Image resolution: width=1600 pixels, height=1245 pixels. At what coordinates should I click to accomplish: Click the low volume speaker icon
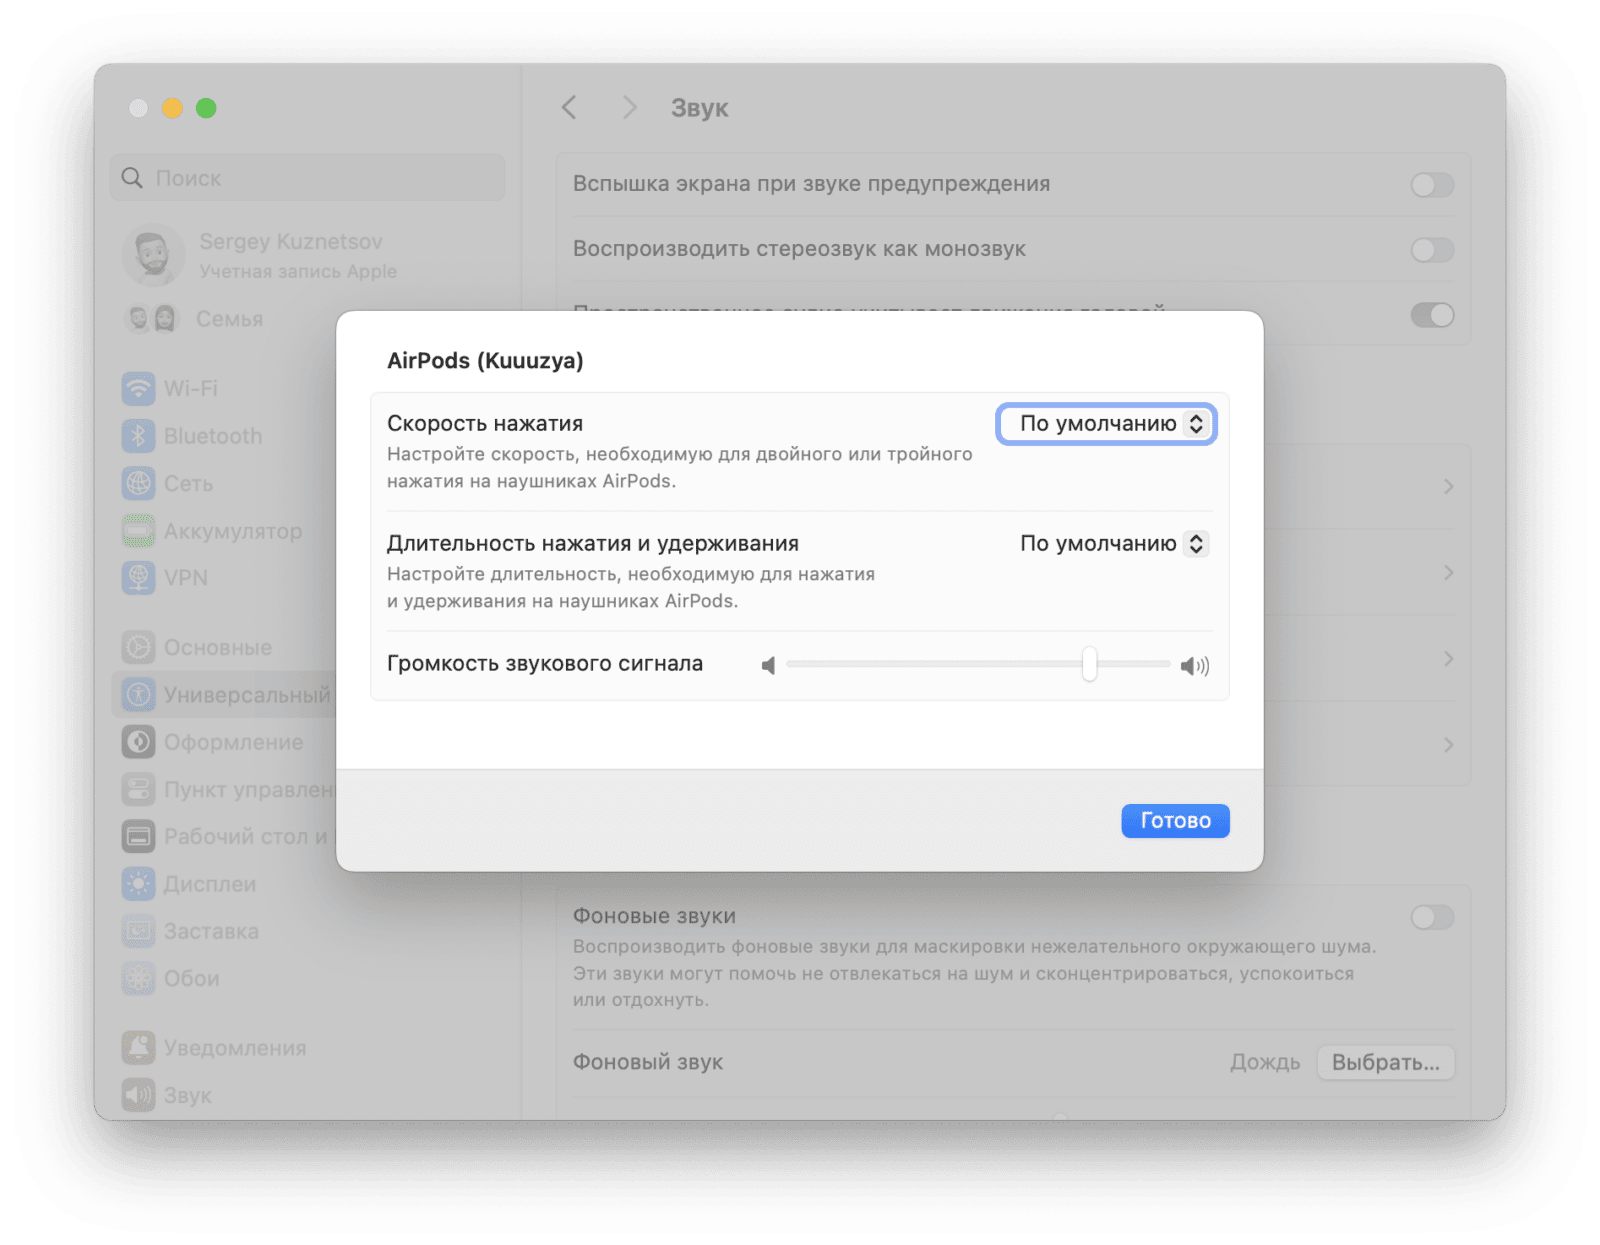[x=768, y=666]
